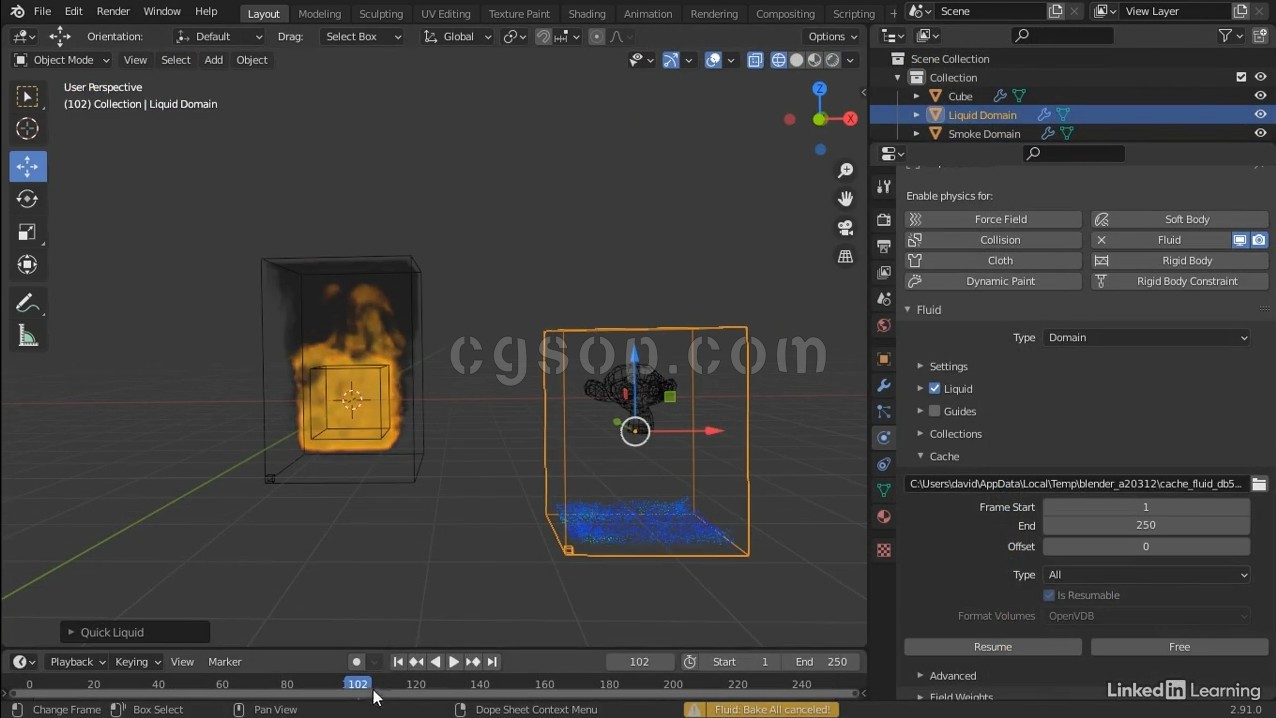This screenshot has width=1276, height=718.
Task: Switch orthographic/perspective grid icon
Action: click(846, 257)
